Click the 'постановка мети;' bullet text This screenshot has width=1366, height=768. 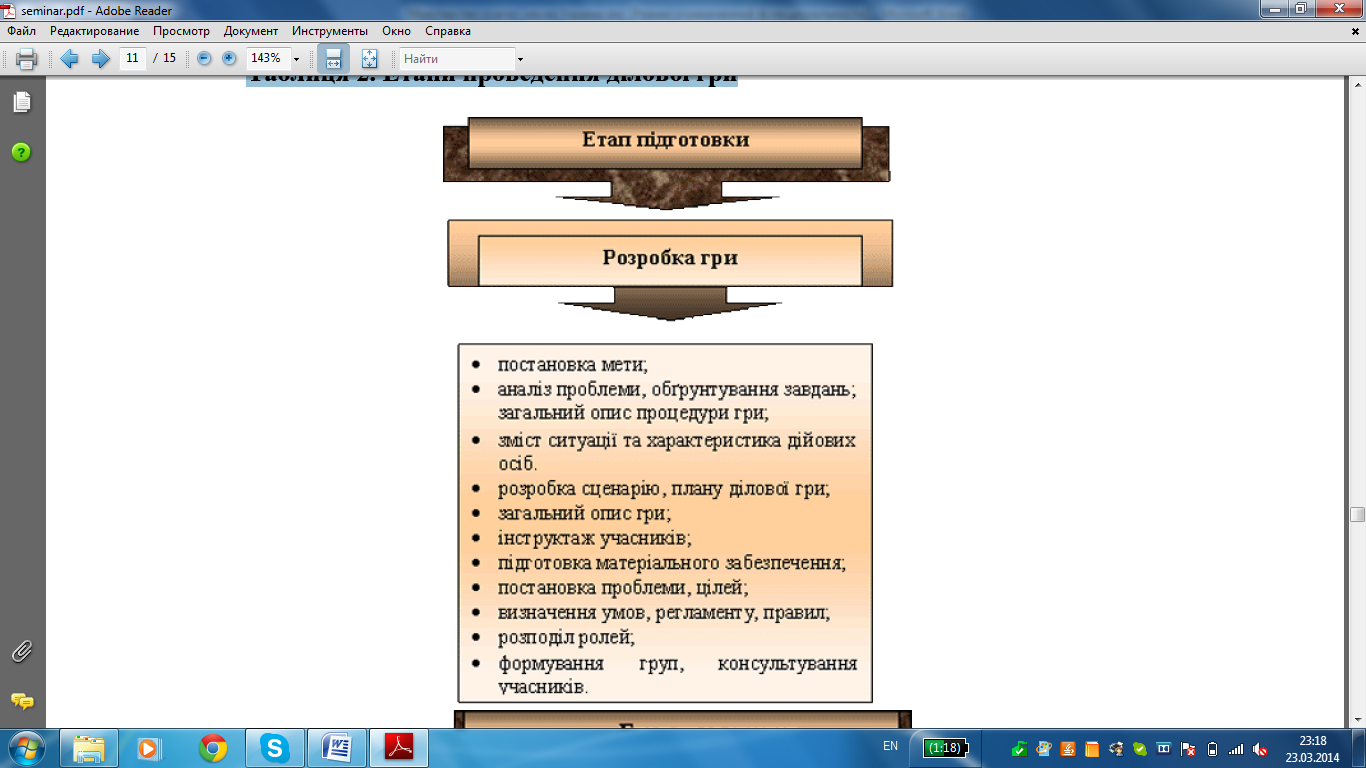coord(573,365)
